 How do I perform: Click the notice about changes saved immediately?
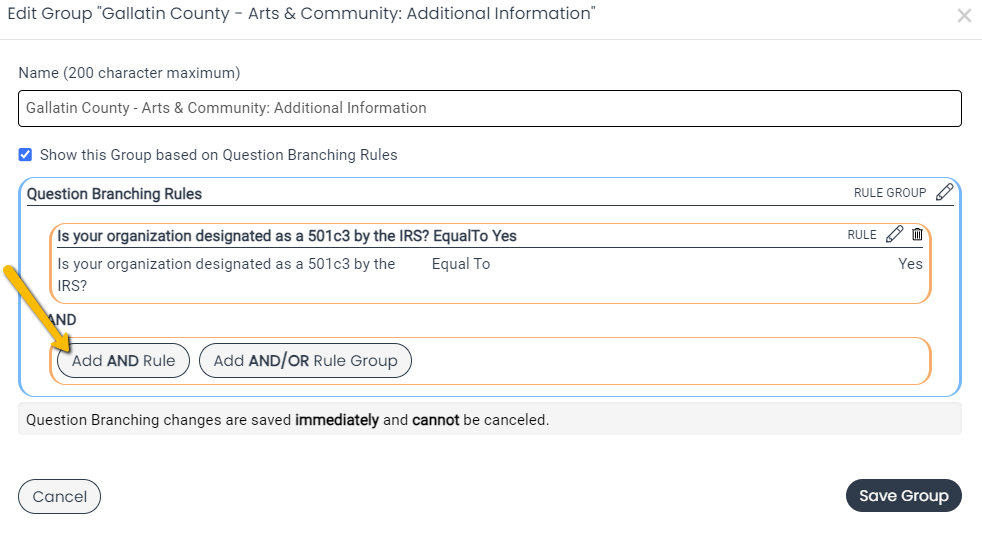coord(490,419)
